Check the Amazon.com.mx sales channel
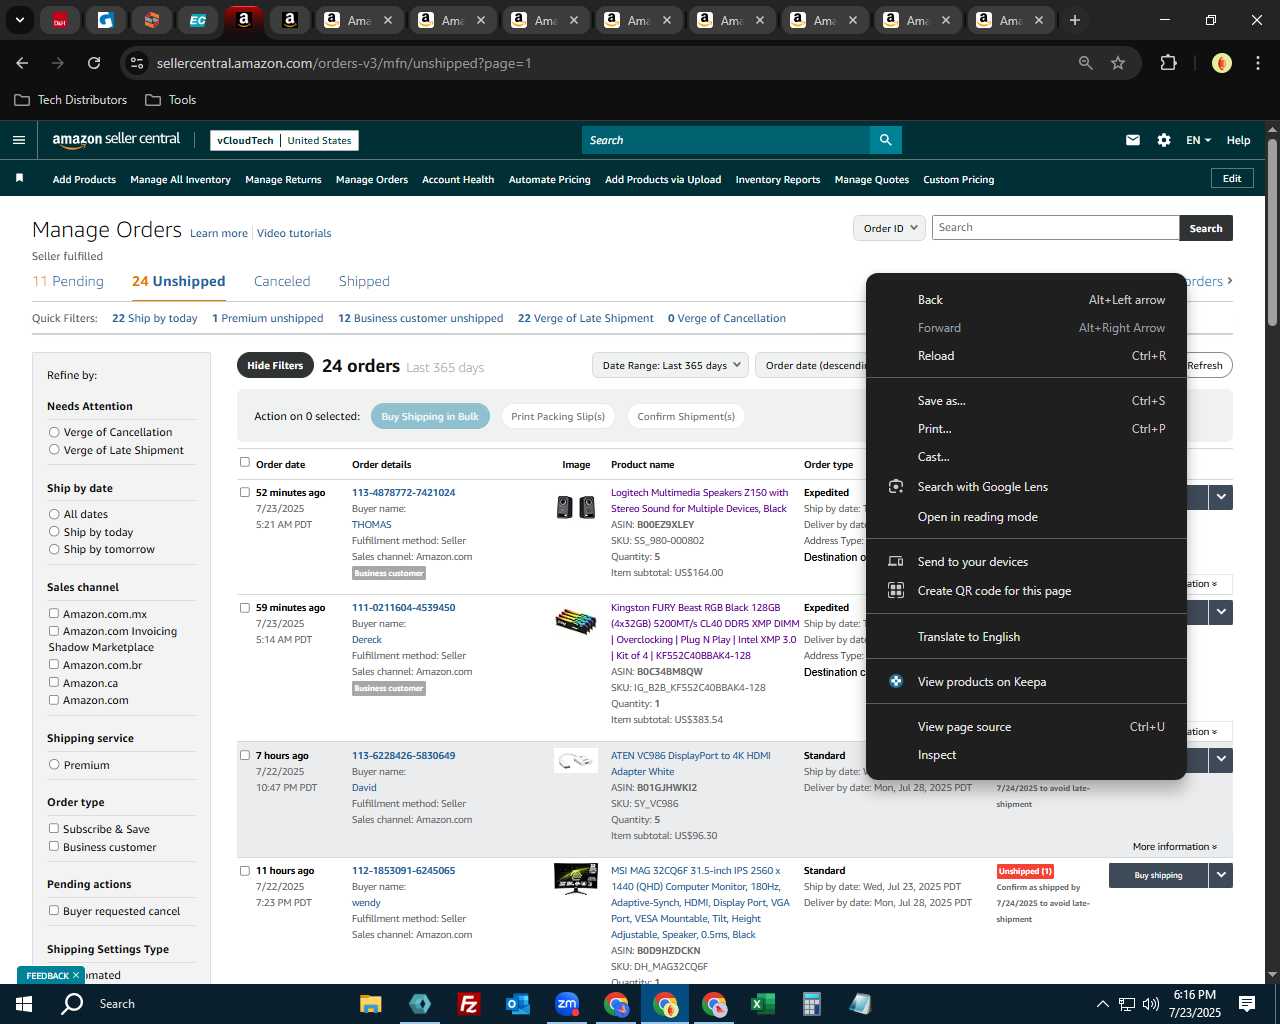 54,614
